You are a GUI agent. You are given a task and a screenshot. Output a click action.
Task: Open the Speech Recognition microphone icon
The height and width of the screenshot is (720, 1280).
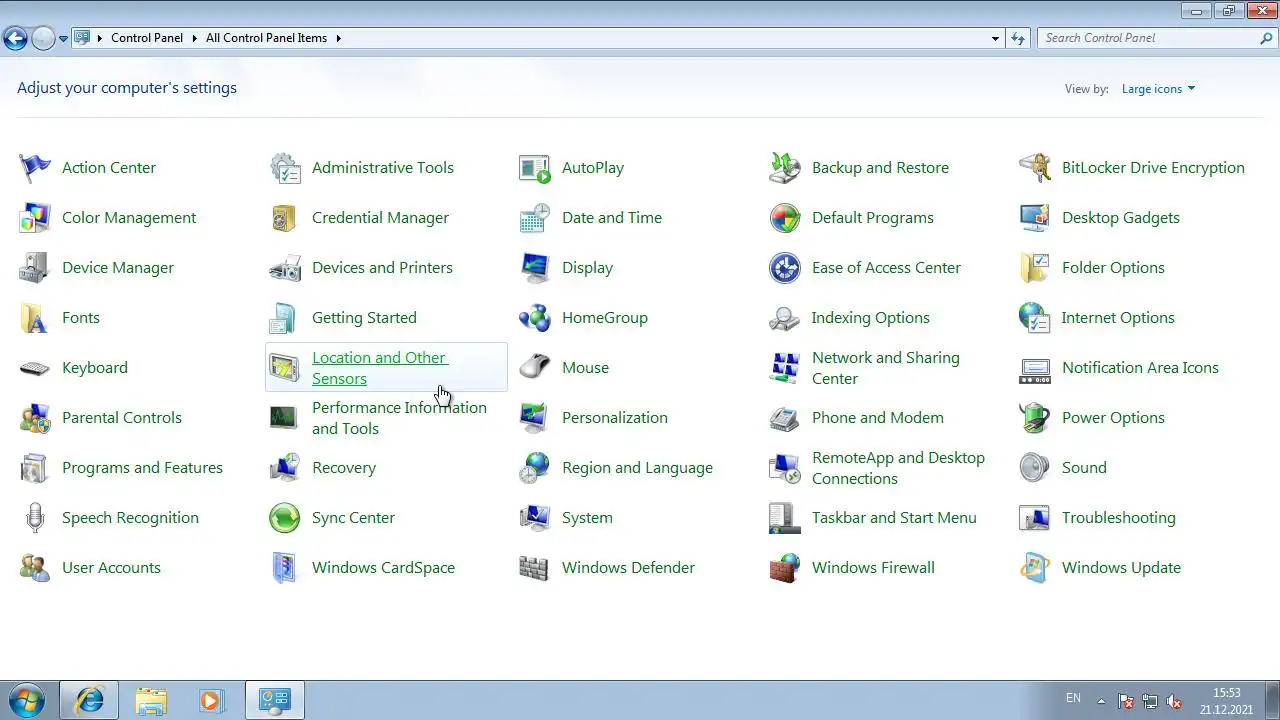coord(35,518)
